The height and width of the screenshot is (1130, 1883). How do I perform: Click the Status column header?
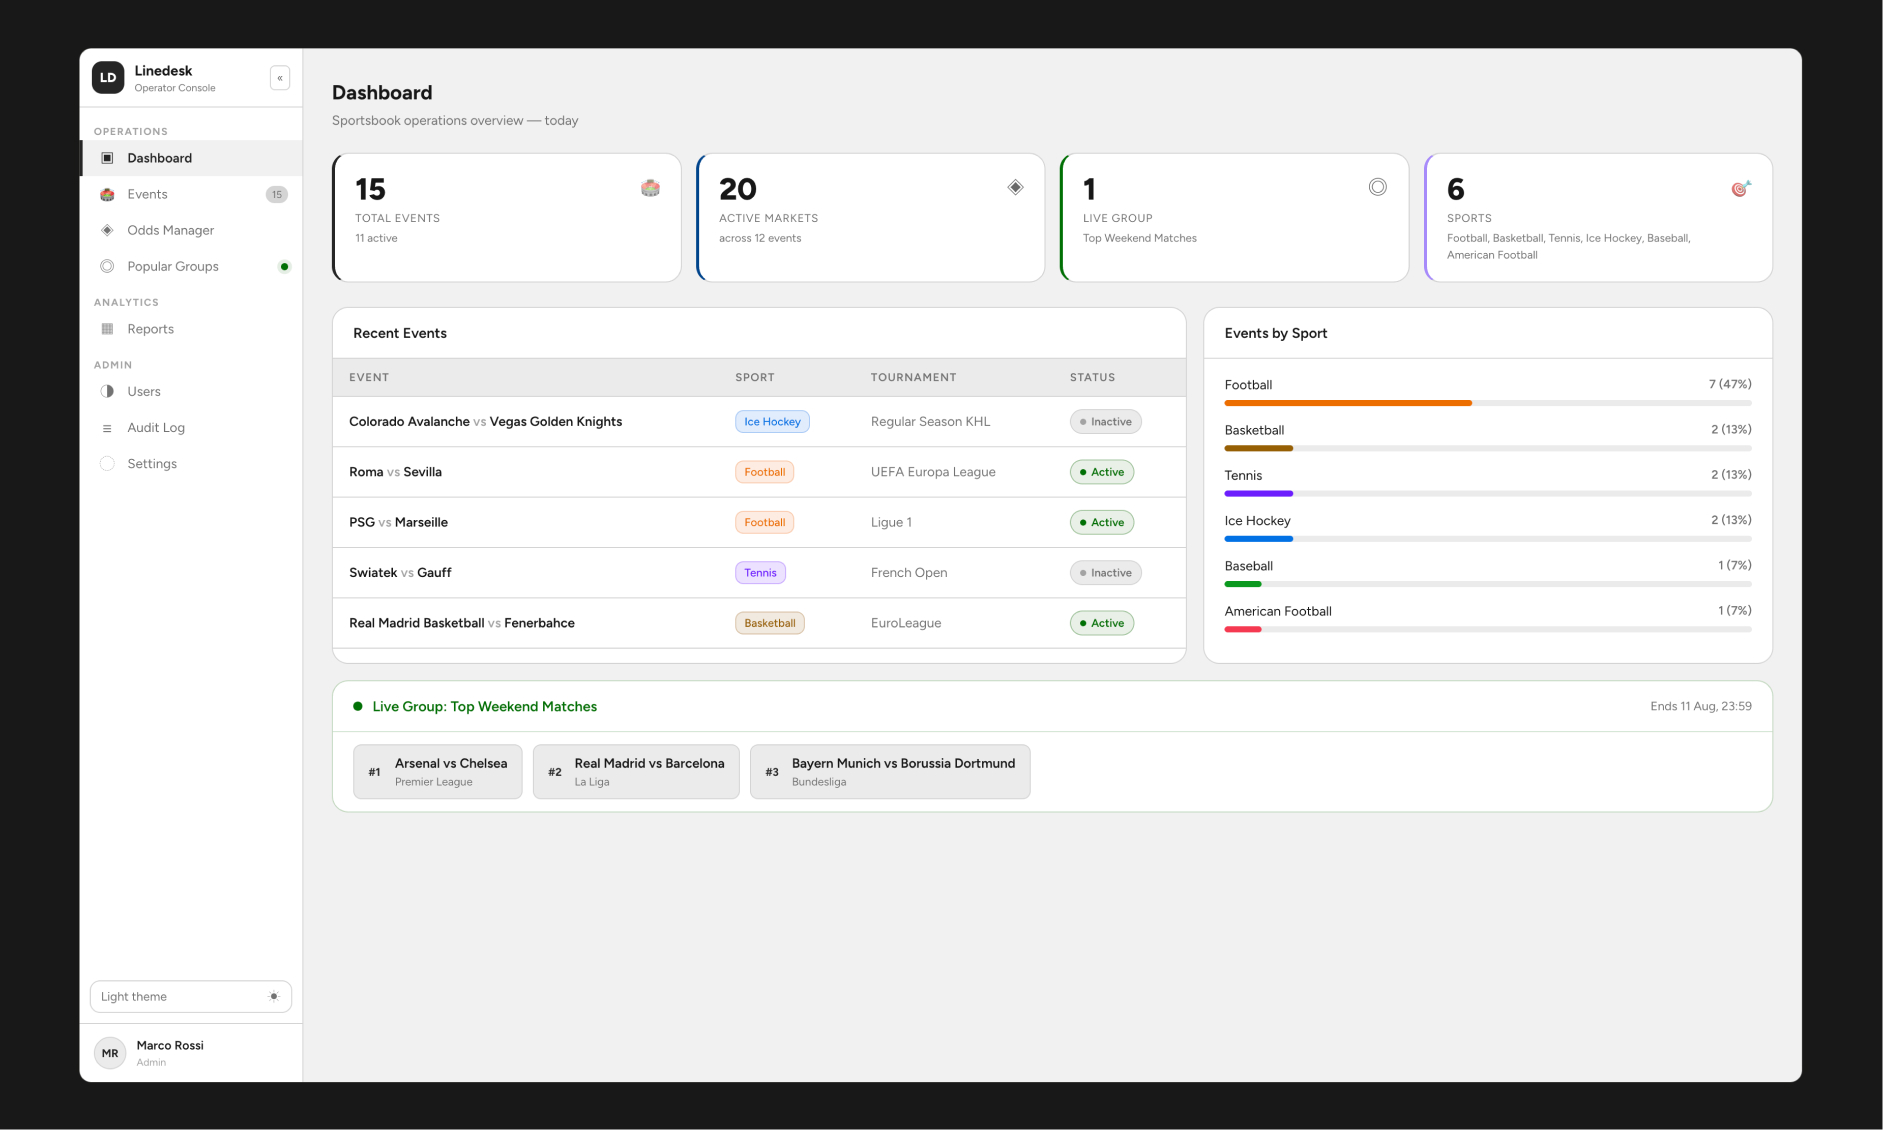(x=1092, y=377)
